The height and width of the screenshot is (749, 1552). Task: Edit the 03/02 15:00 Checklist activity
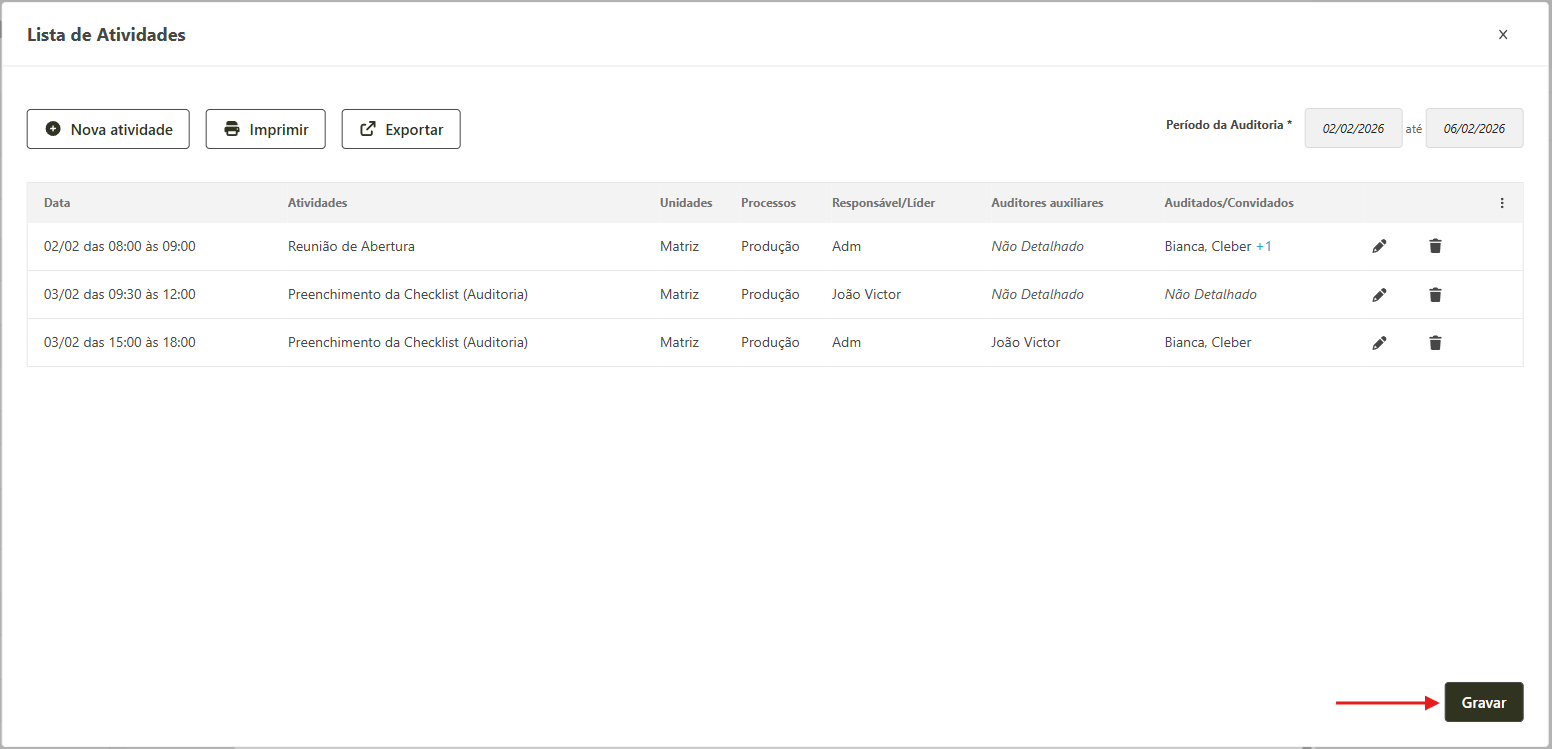[1379, 342]
